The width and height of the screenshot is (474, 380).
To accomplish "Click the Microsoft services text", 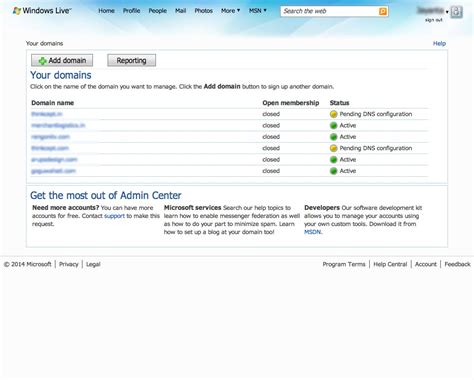I will (192, 208).
